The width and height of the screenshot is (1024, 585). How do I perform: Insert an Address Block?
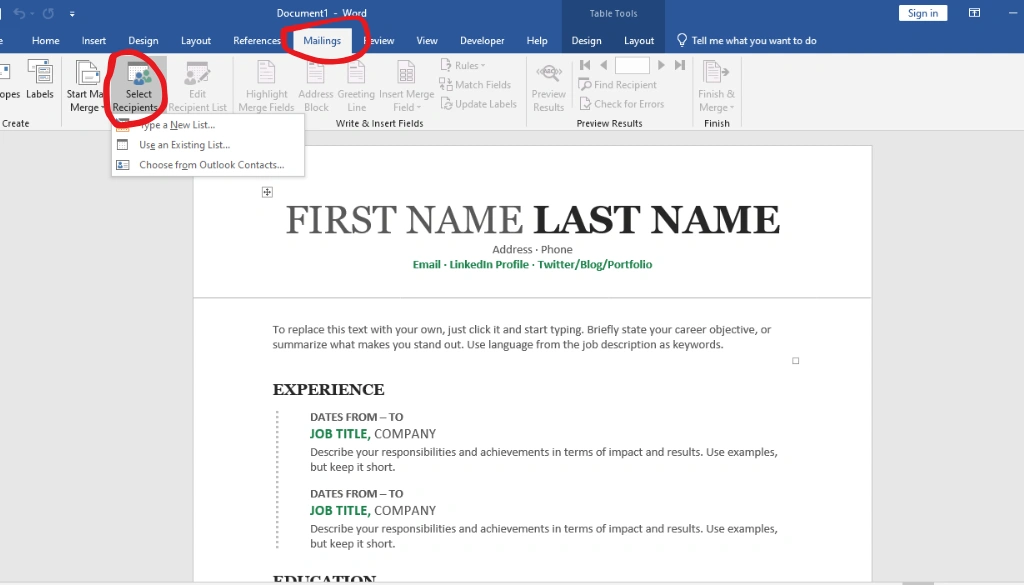pyautogui.click(x=316, y=86)
